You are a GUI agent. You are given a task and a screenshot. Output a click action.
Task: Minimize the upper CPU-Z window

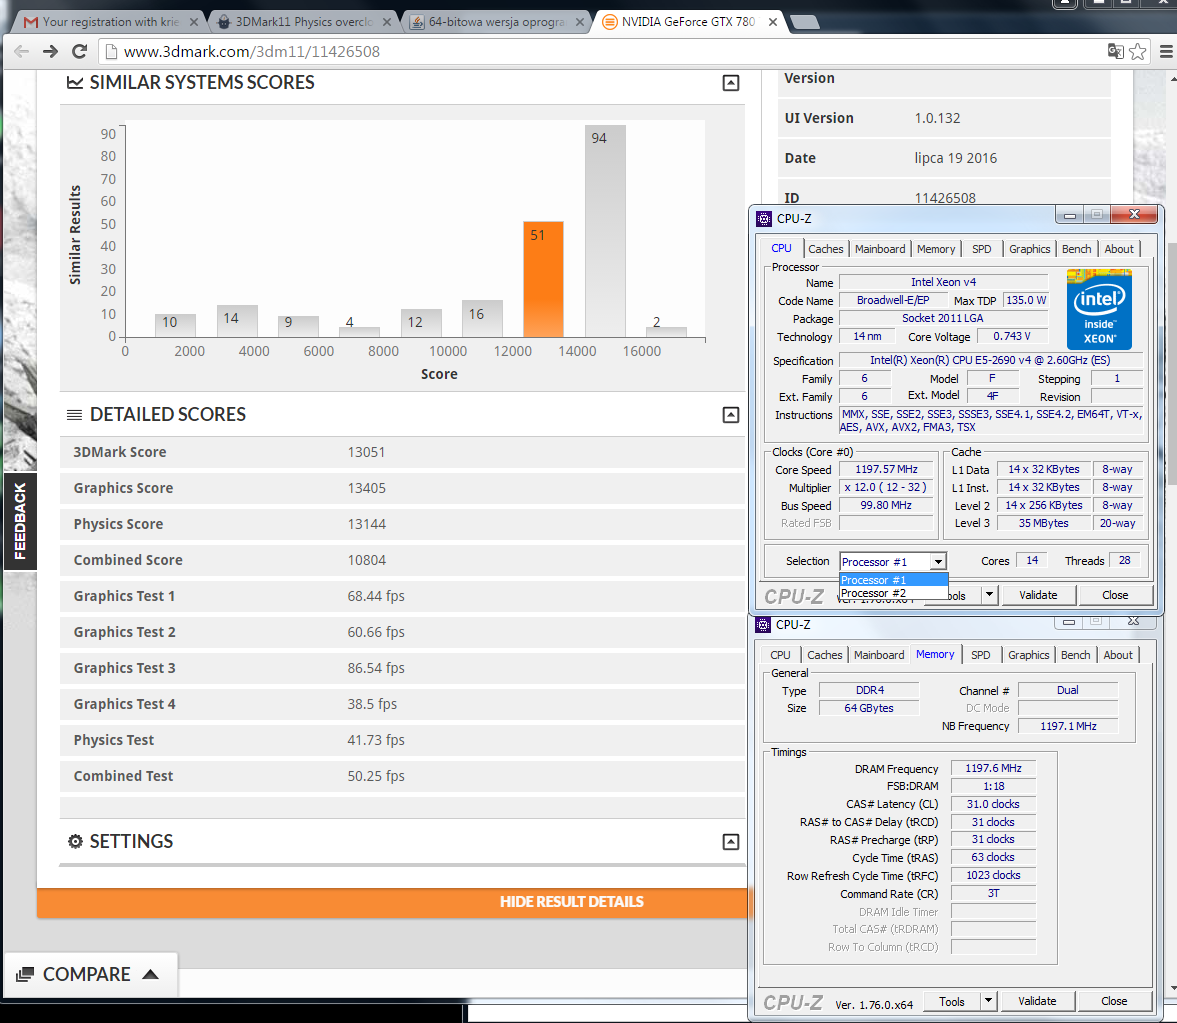pyautogui.click(x=1069, y=215)
